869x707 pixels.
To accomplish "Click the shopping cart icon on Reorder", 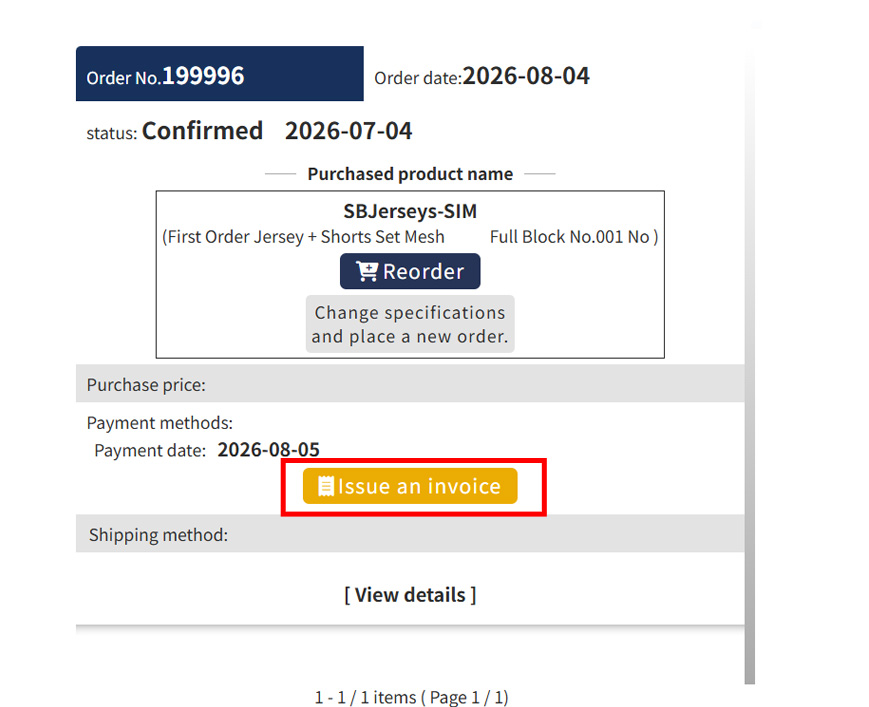I will pyautogui.click(x=367, y=271).
